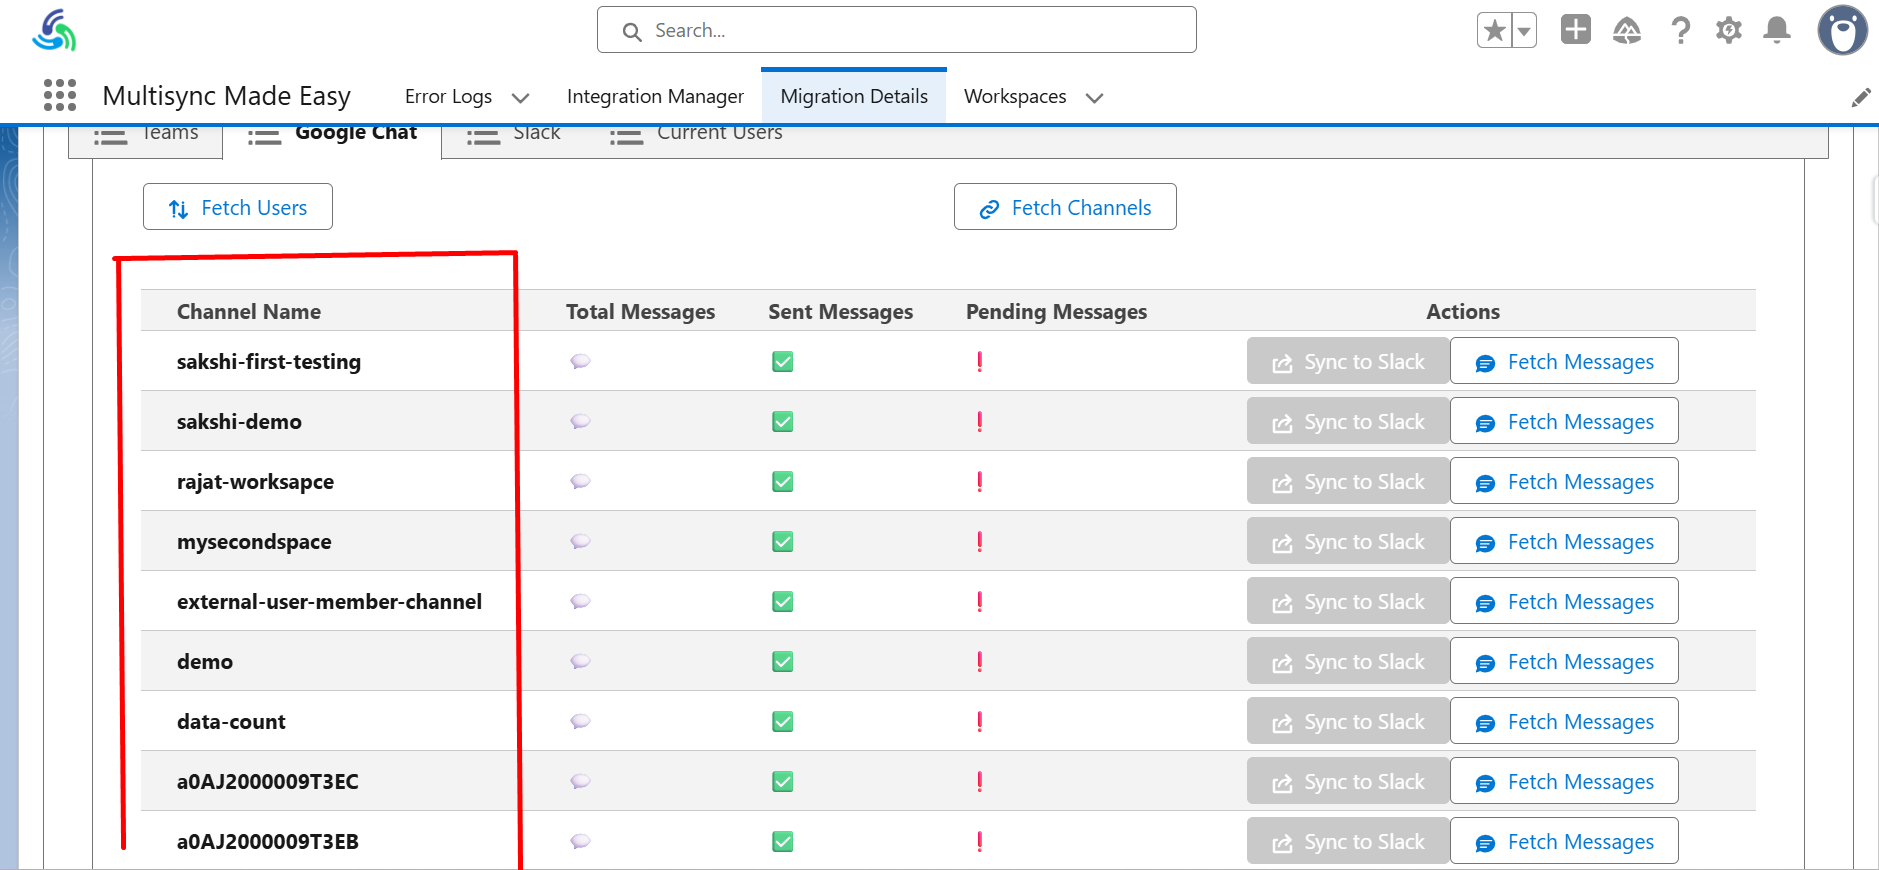Image resolution: width=1879 pixels, height=870 pixels.
Task: Fetch Messages for a0AJ2000009T3EB
Action: pyautogui.click(x=1564, y=841)
